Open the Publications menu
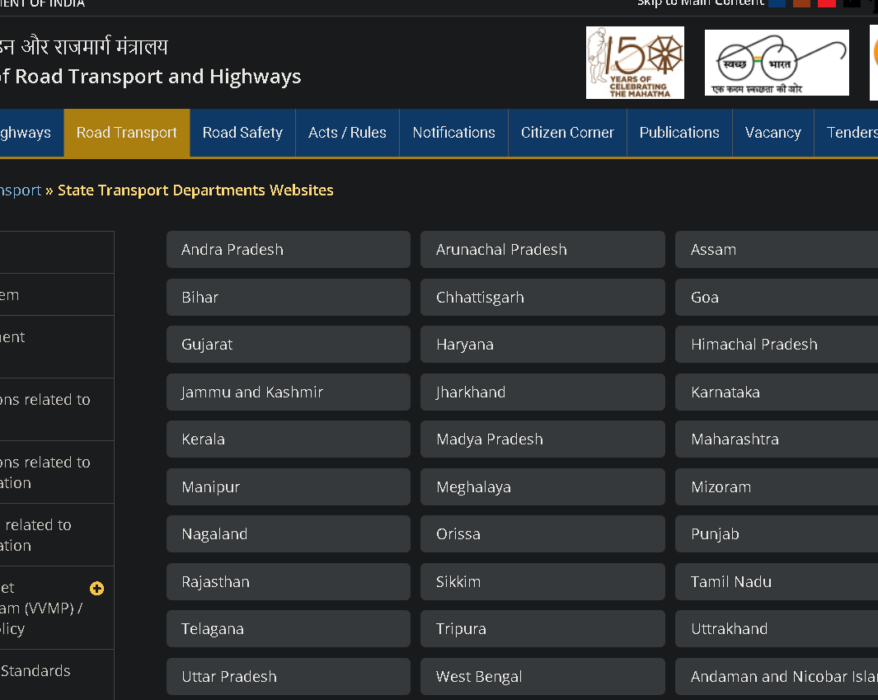Screen dimensions: 878x700 (679, 133)
